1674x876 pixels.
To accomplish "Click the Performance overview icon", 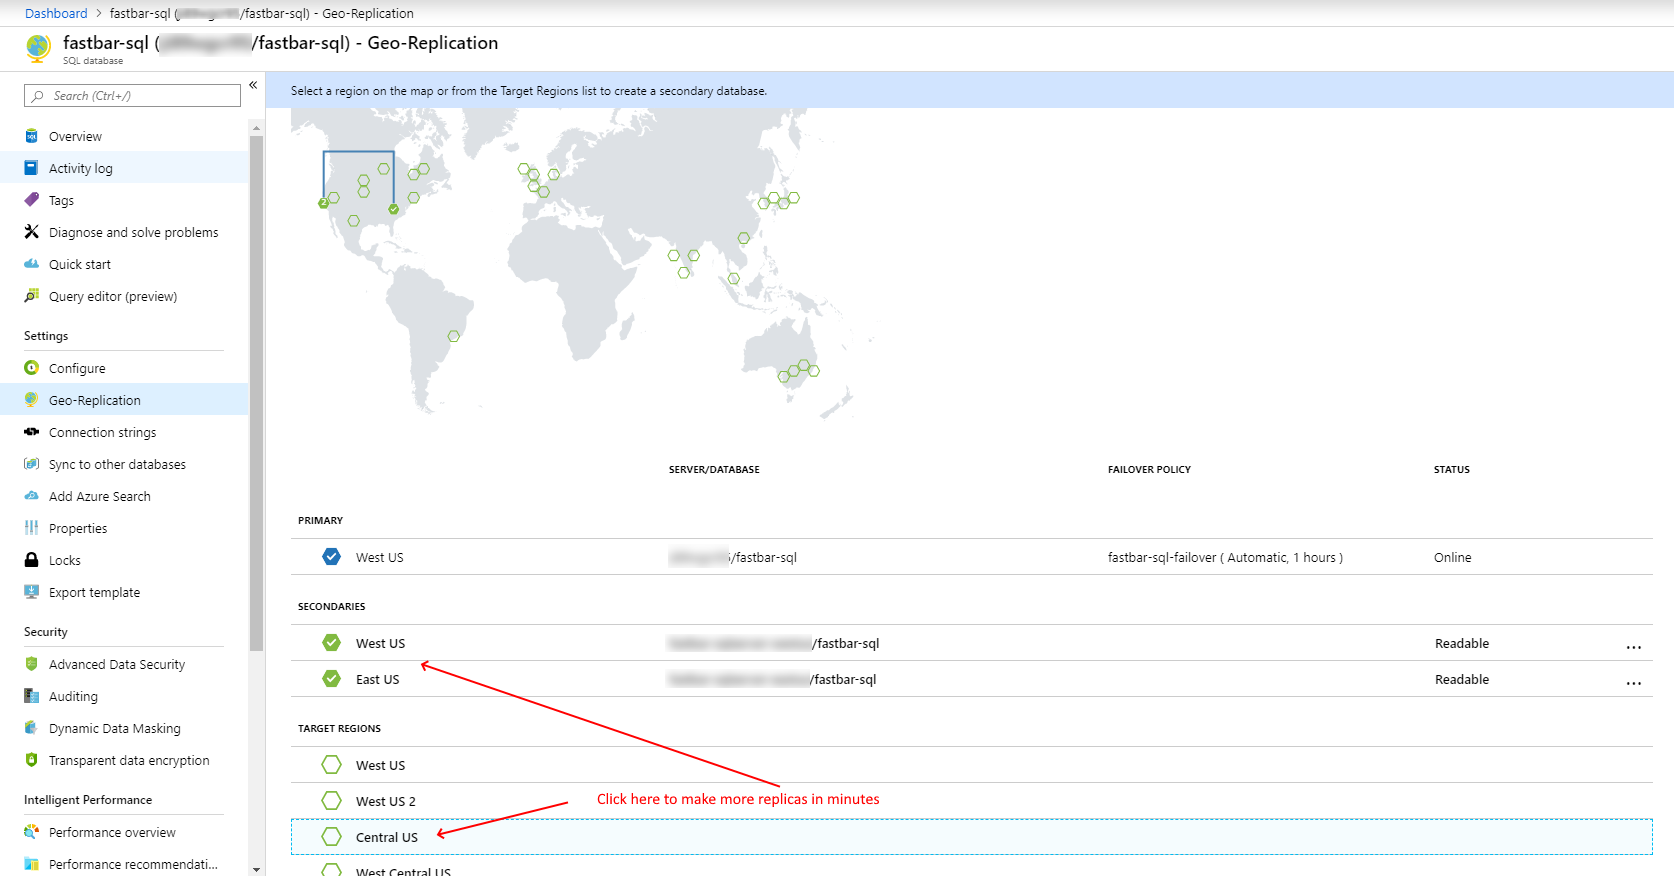I will pos(32,832).
